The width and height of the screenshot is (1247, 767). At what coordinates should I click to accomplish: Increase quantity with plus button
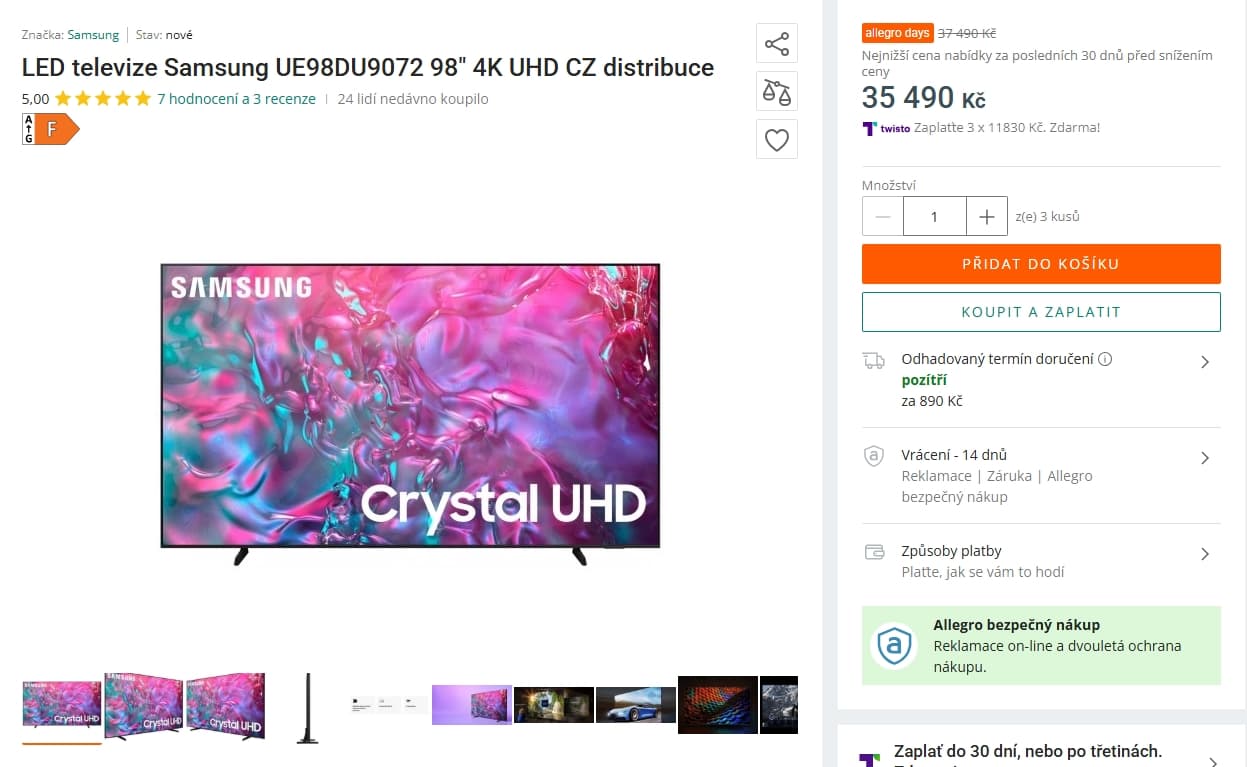click(987, 217)
